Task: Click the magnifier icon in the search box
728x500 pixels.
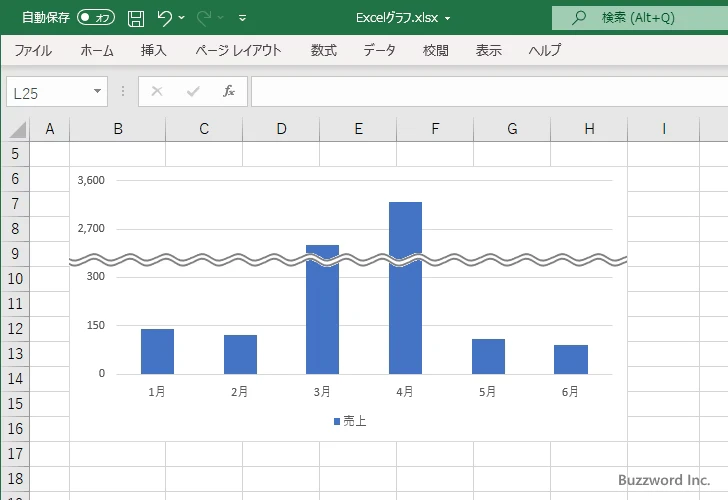Action: coord(578,18)
